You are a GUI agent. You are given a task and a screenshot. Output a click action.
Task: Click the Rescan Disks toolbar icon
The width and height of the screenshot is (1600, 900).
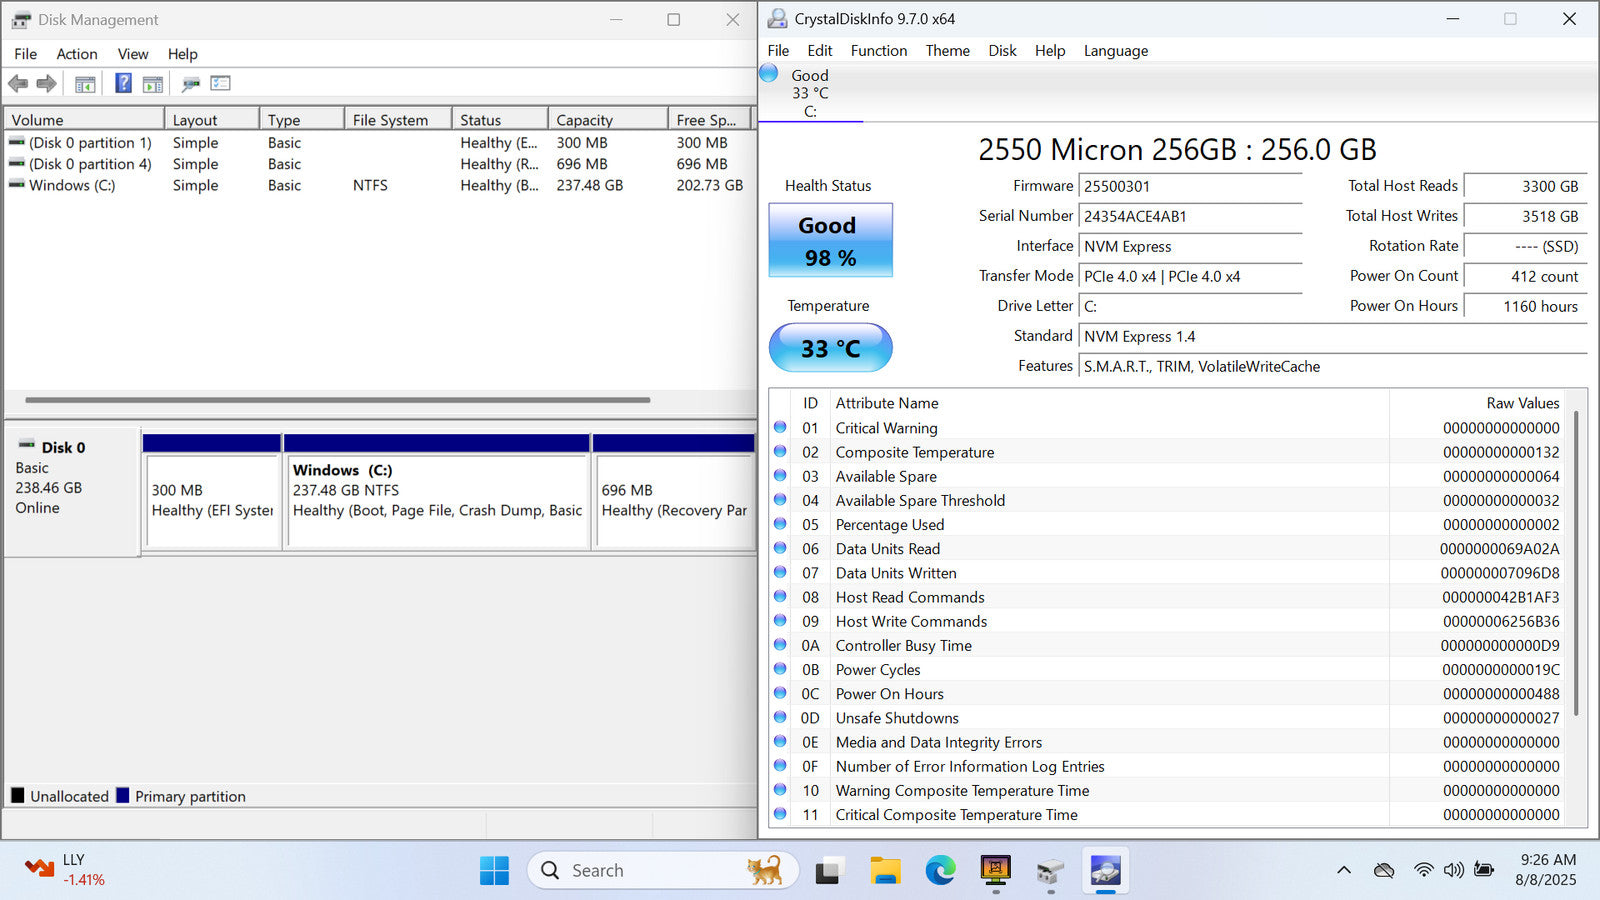(x=190, y=84)
